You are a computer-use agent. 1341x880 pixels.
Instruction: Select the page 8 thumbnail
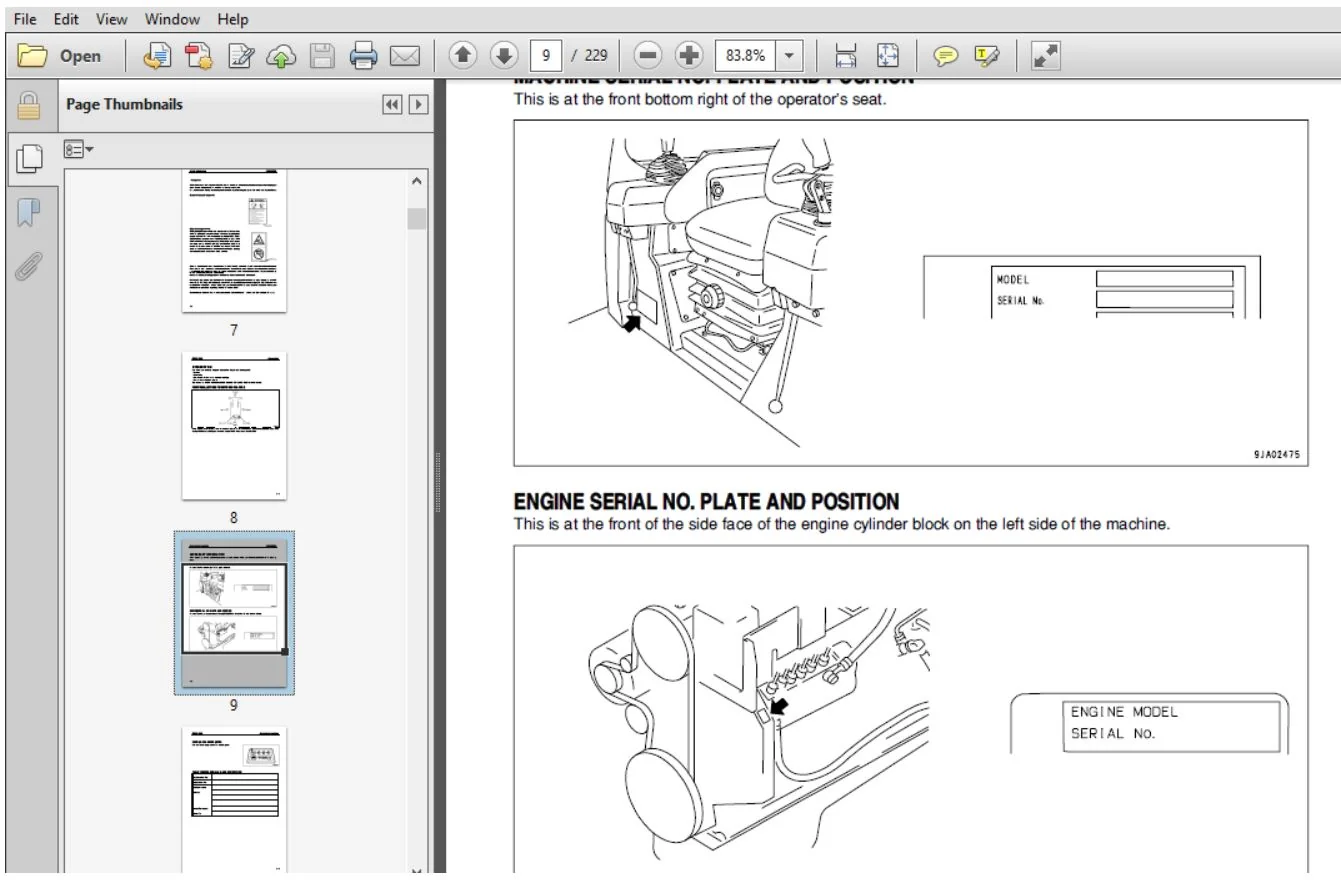(x=234, y=426)
